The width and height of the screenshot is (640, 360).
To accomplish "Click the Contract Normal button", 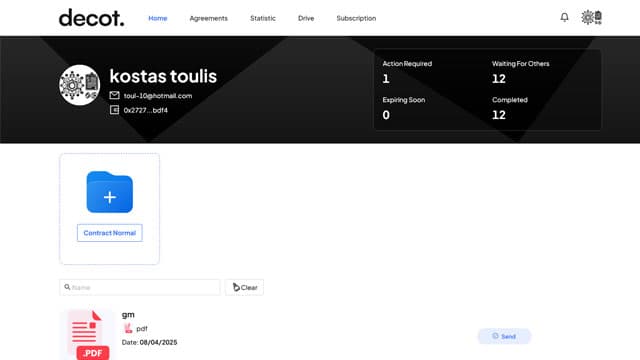I will coord(109,233).
